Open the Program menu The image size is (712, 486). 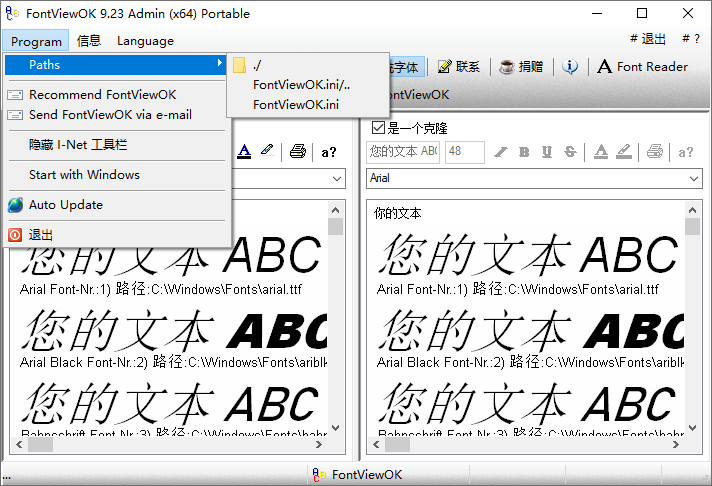point(36,41)
